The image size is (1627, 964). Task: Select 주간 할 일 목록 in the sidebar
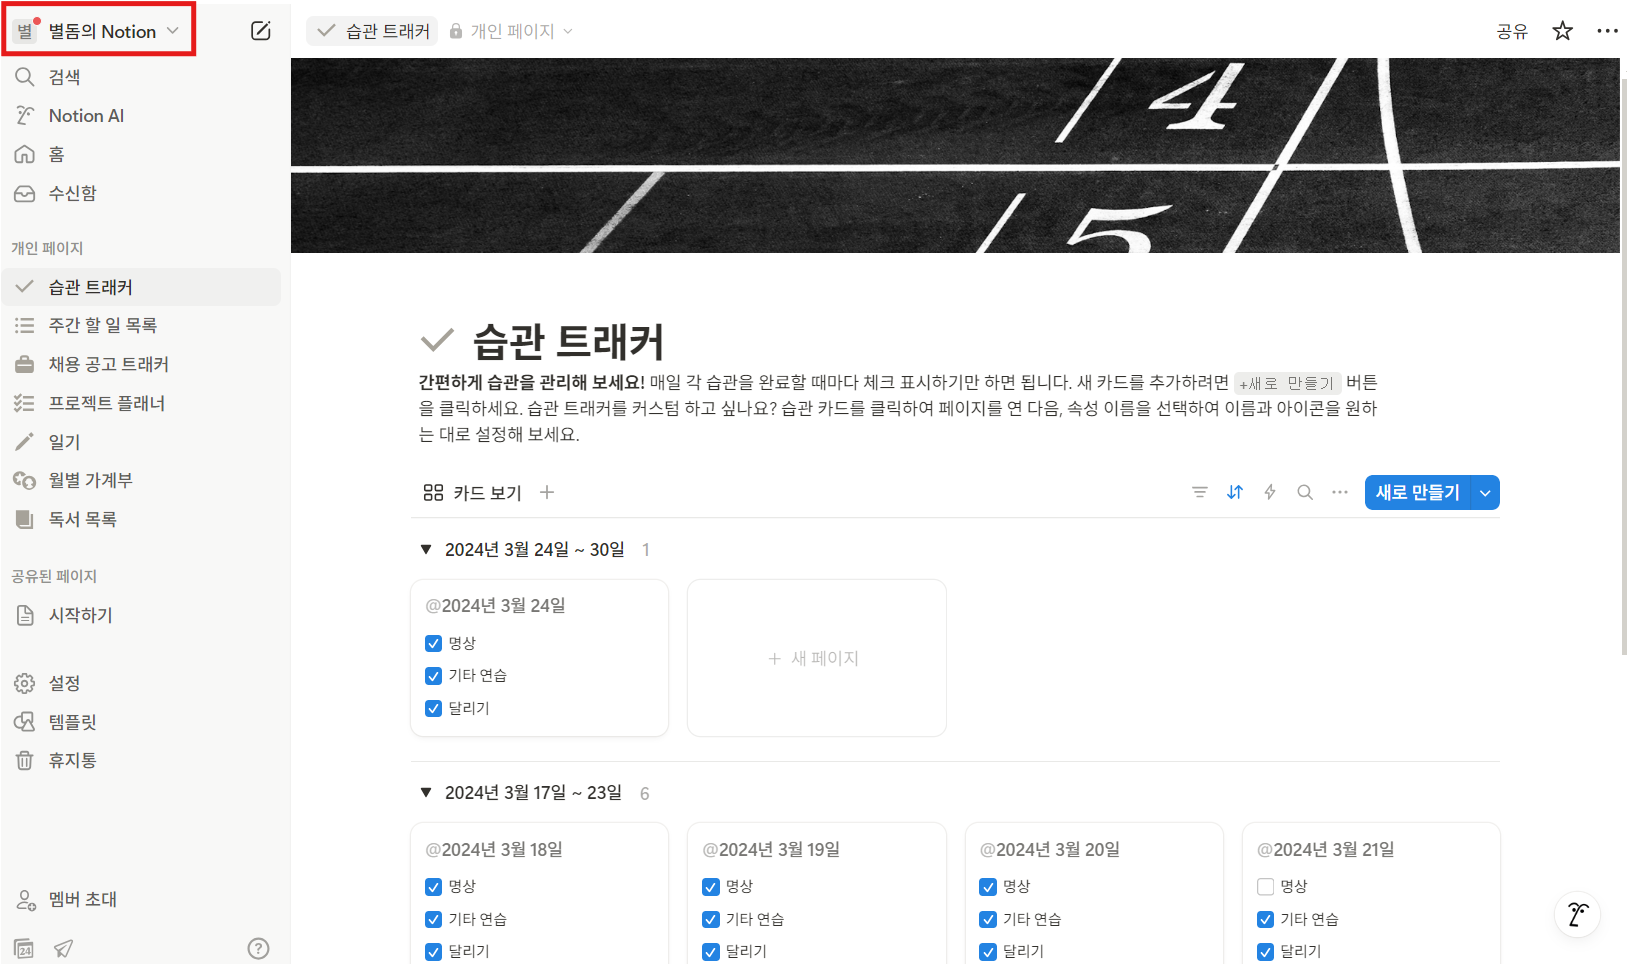click(103, 325)
